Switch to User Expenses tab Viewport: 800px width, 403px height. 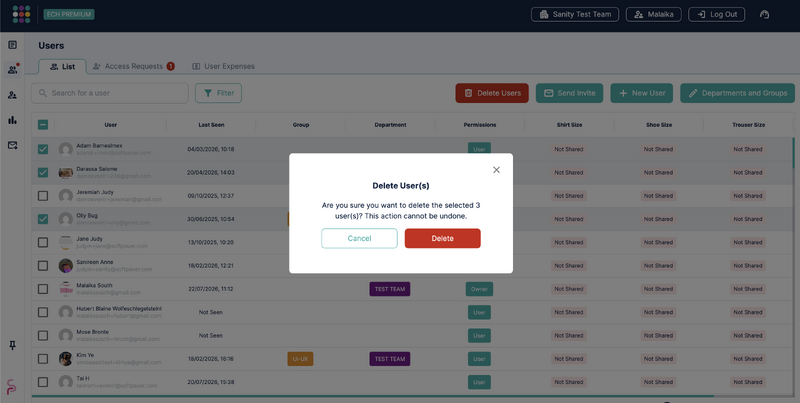point(223,66)
